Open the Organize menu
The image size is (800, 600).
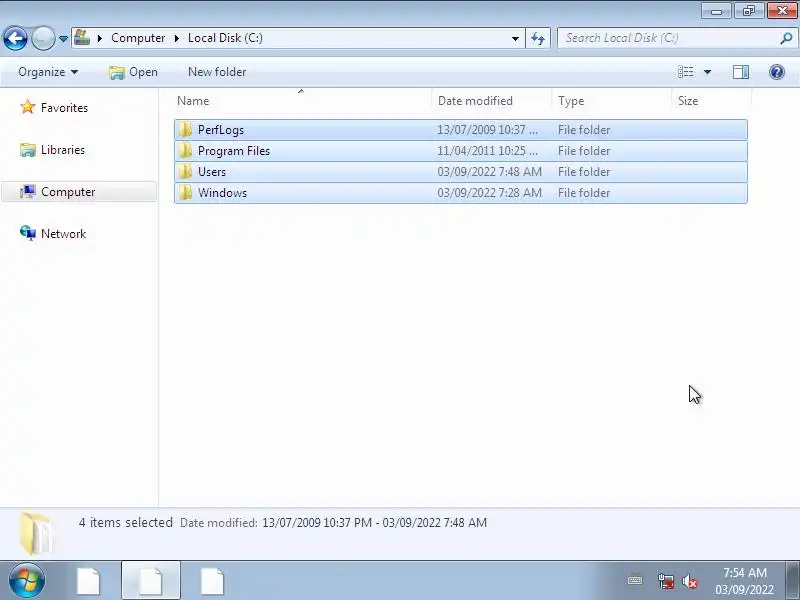[48, 72]
